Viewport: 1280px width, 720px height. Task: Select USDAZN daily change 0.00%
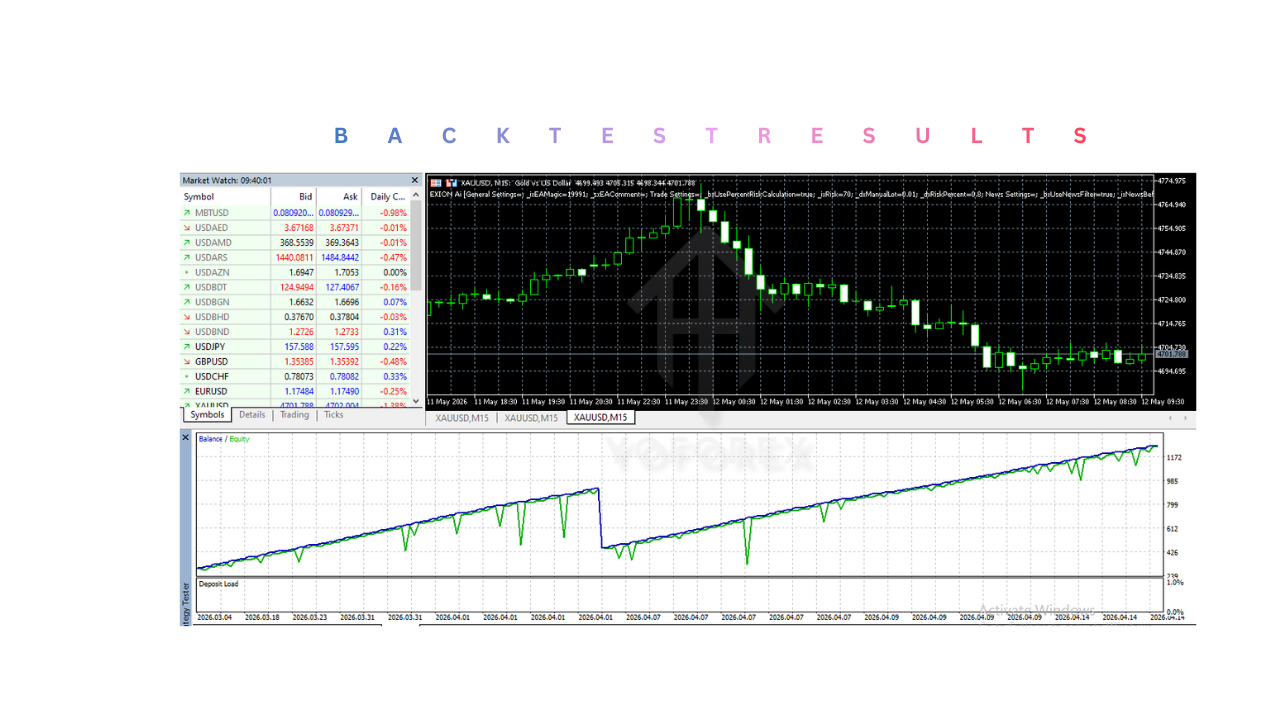click(x=394, y=272)
